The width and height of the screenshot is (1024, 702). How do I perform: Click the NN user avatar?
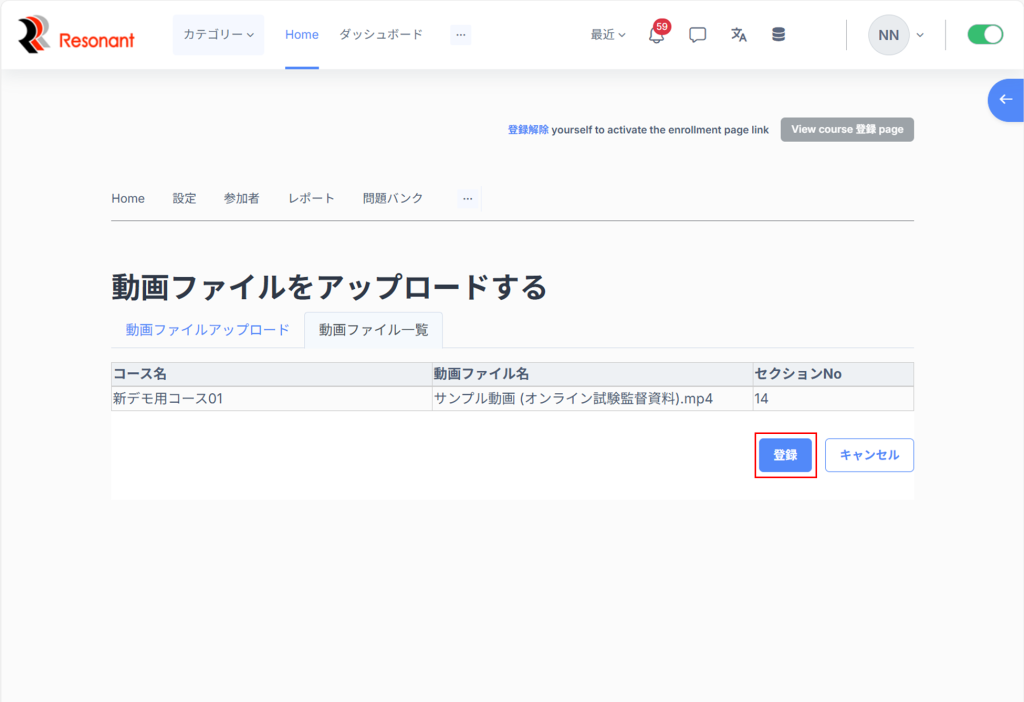tap(888, 35)
